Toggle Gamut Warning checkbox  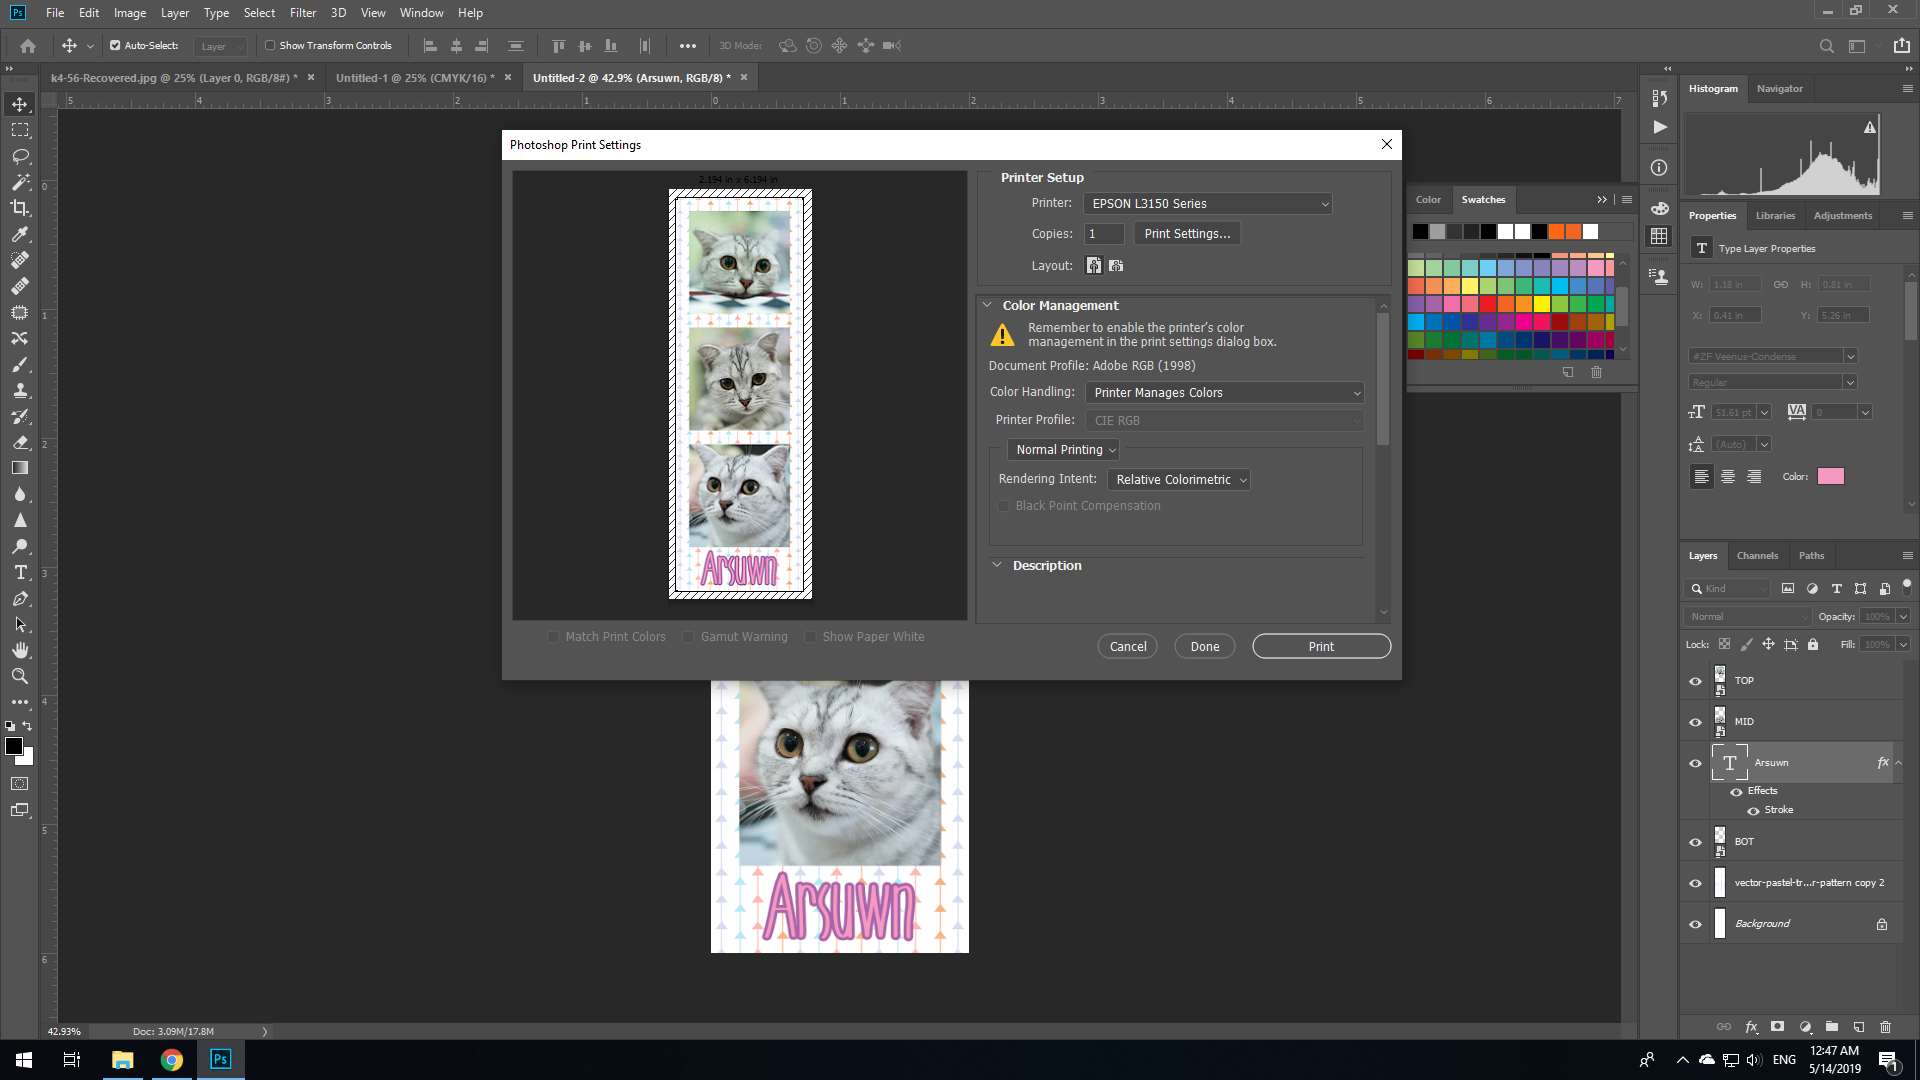tap(688, 637)
